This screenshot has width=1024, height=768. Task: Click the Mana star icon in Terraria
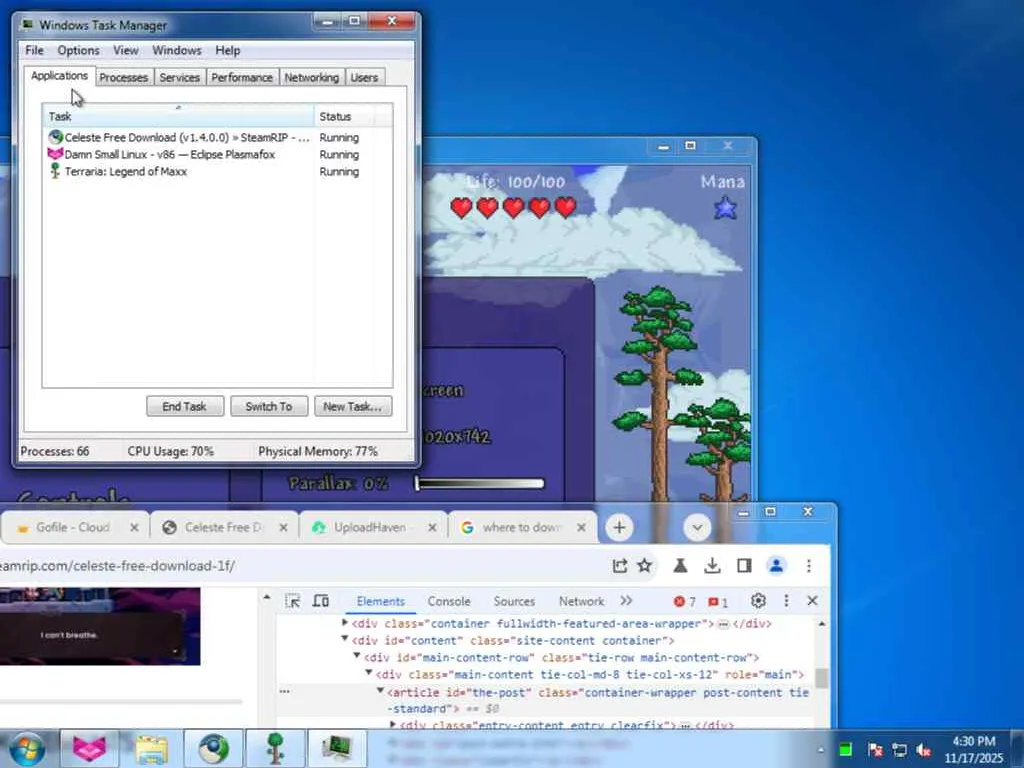726,208
